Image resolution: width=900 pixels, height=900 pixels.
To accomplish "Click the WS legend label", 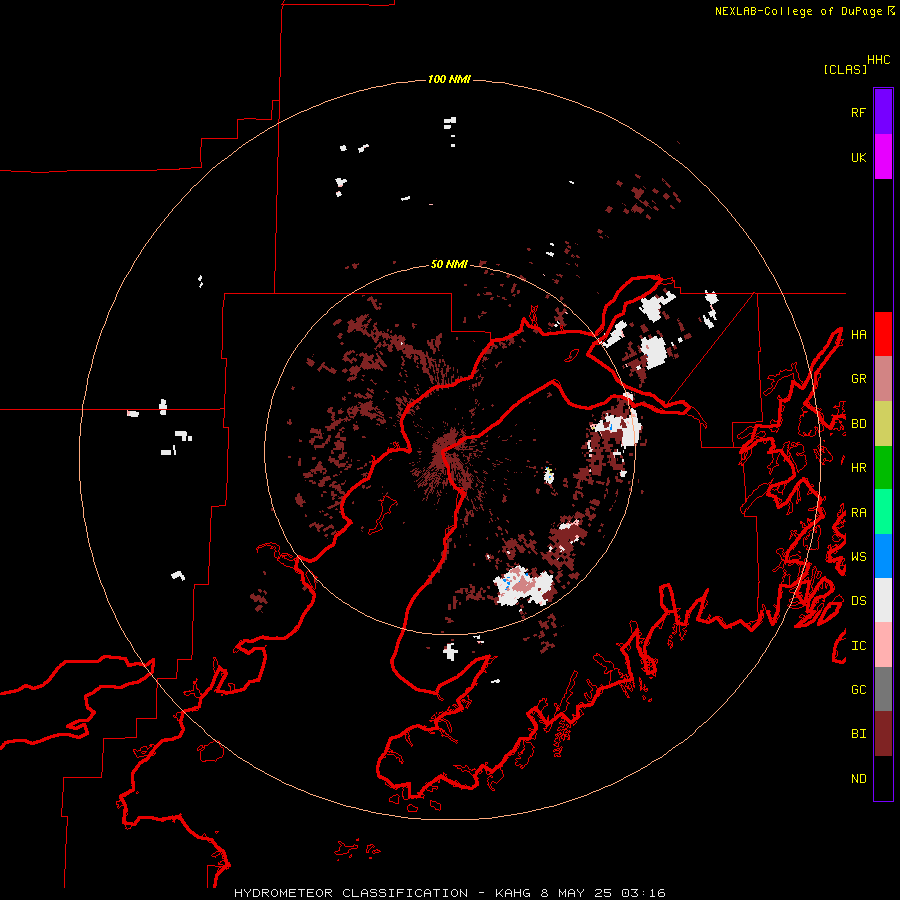I will click(858, 557).
